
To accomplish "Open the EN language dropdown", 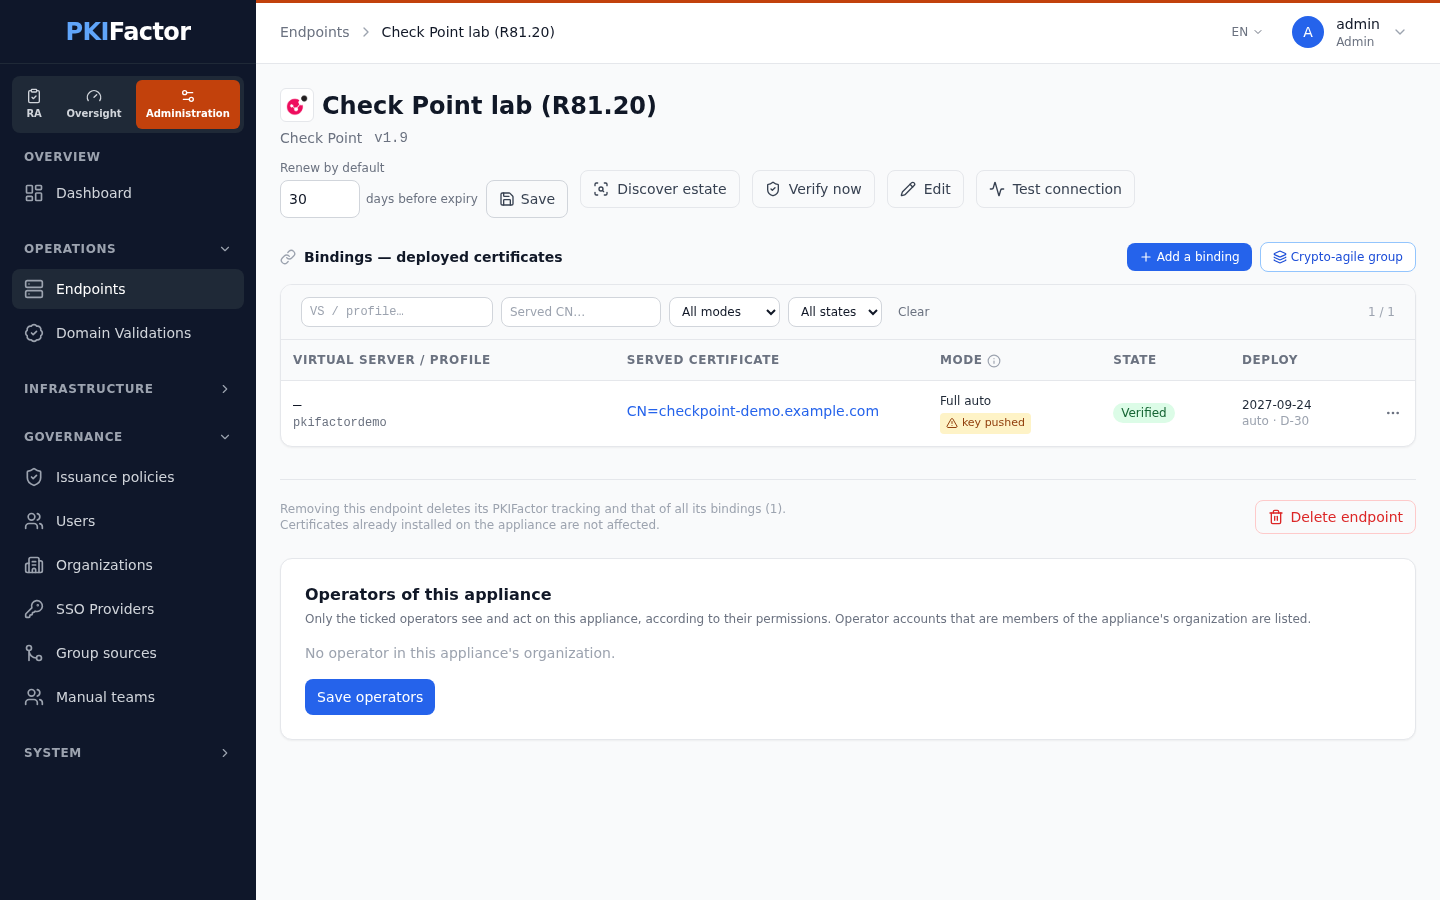I will [1247, 32].
